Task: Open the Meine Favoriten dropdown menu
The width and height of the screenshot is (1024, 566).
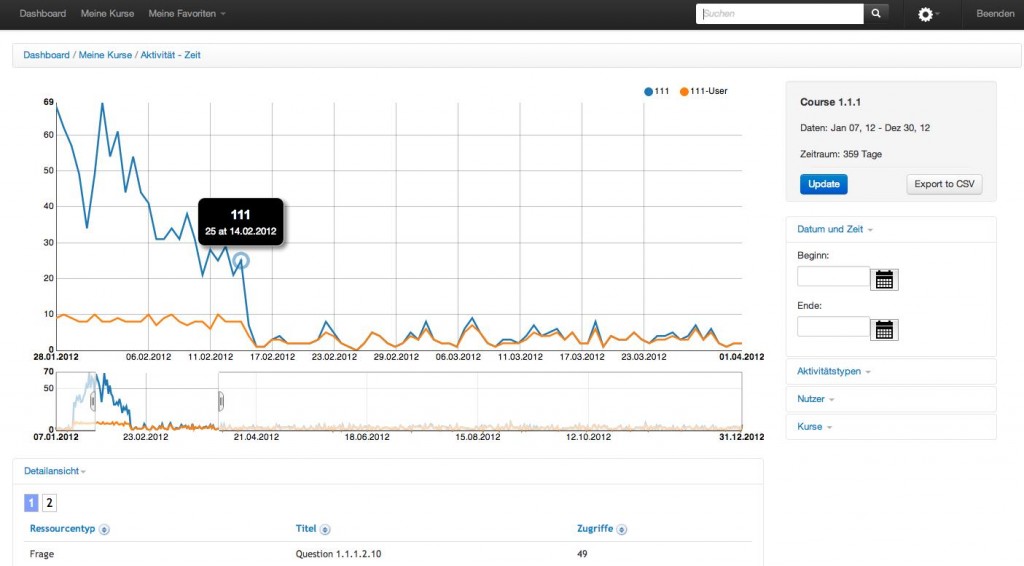Action: (x=186, y=14)
